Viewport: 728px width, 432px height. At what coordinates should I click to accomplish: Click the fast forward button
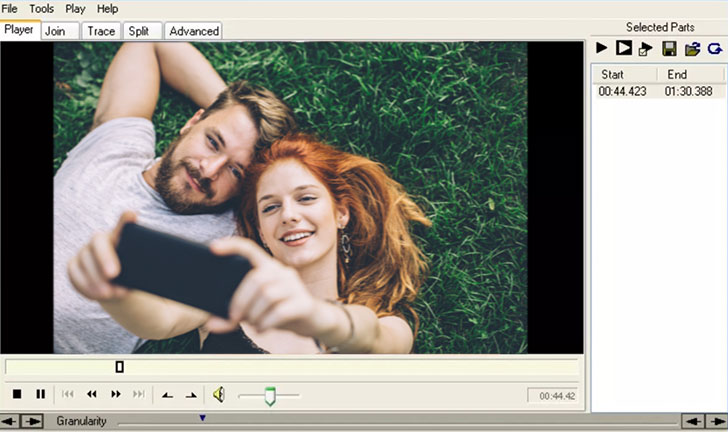tap(116, 394)
